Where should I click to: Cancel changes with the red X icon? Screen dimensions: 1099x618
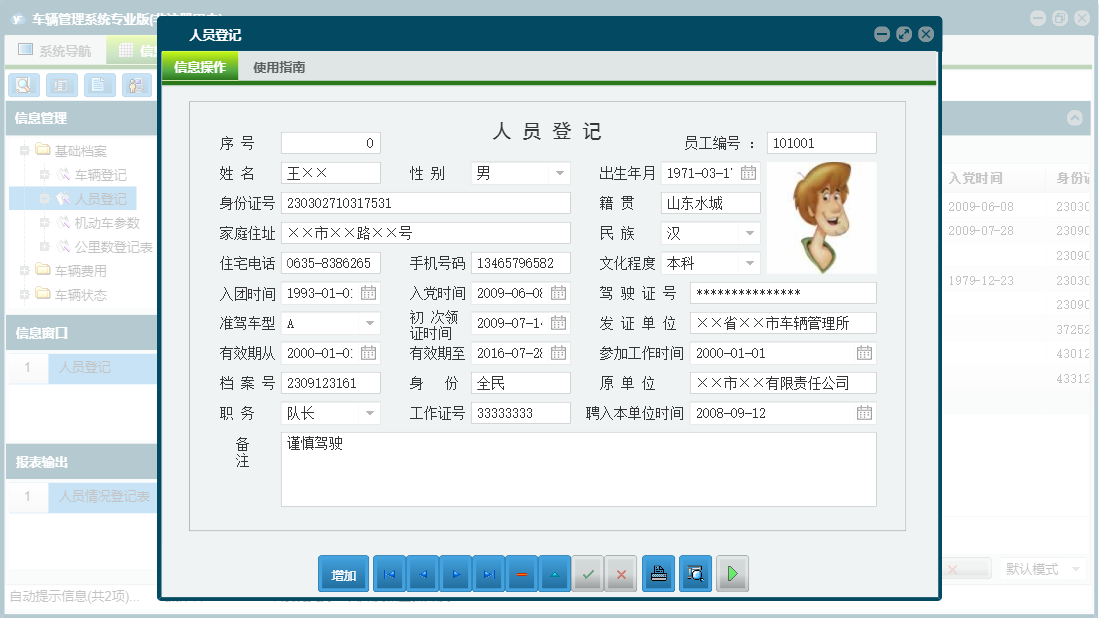[x=620, y=573]
